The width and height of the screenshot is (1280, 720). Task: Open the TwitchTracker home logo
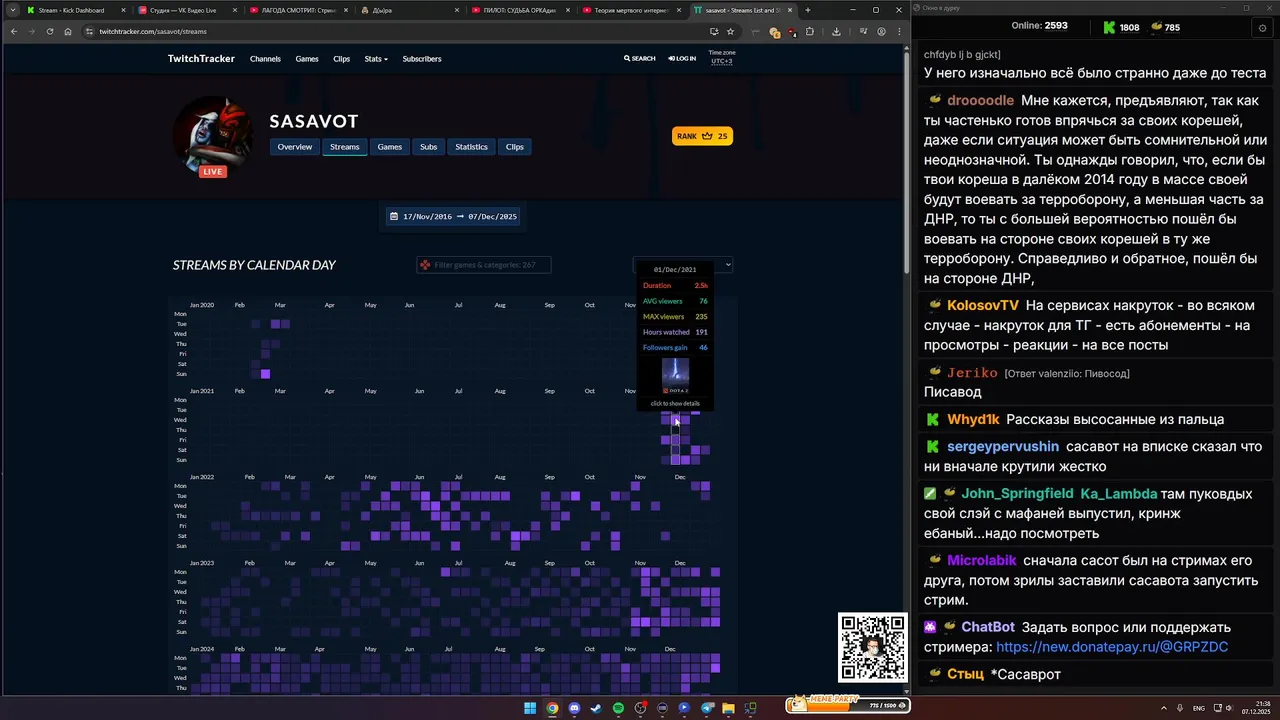pos(201,59)
